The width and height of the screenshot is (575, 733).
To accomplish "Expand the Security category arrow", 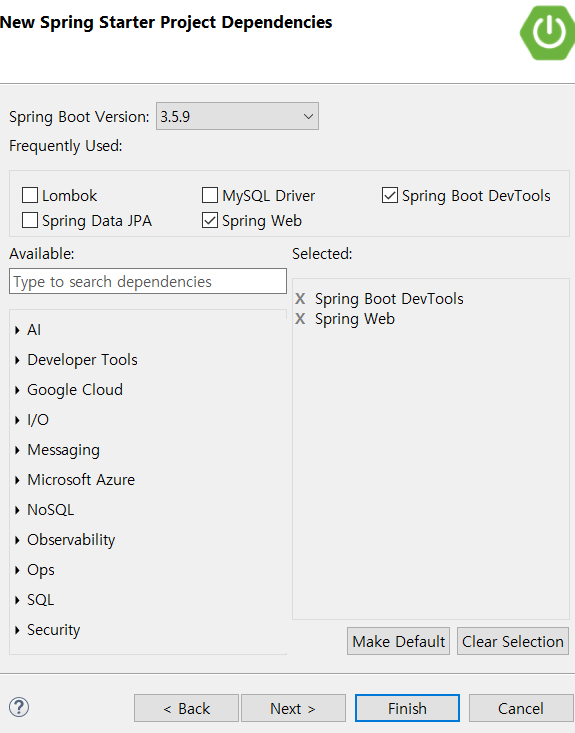I will click(17, 630).
